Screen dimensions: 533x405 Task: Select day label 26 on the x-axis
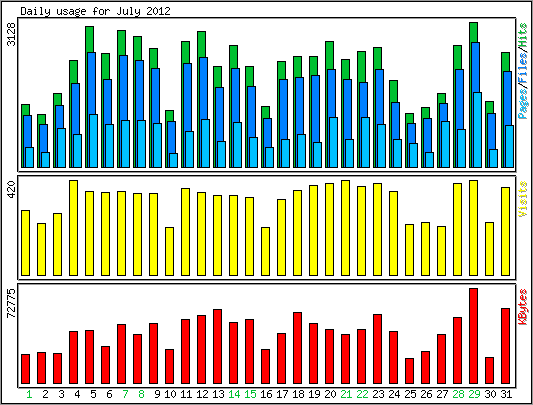[x=426, y=394]
